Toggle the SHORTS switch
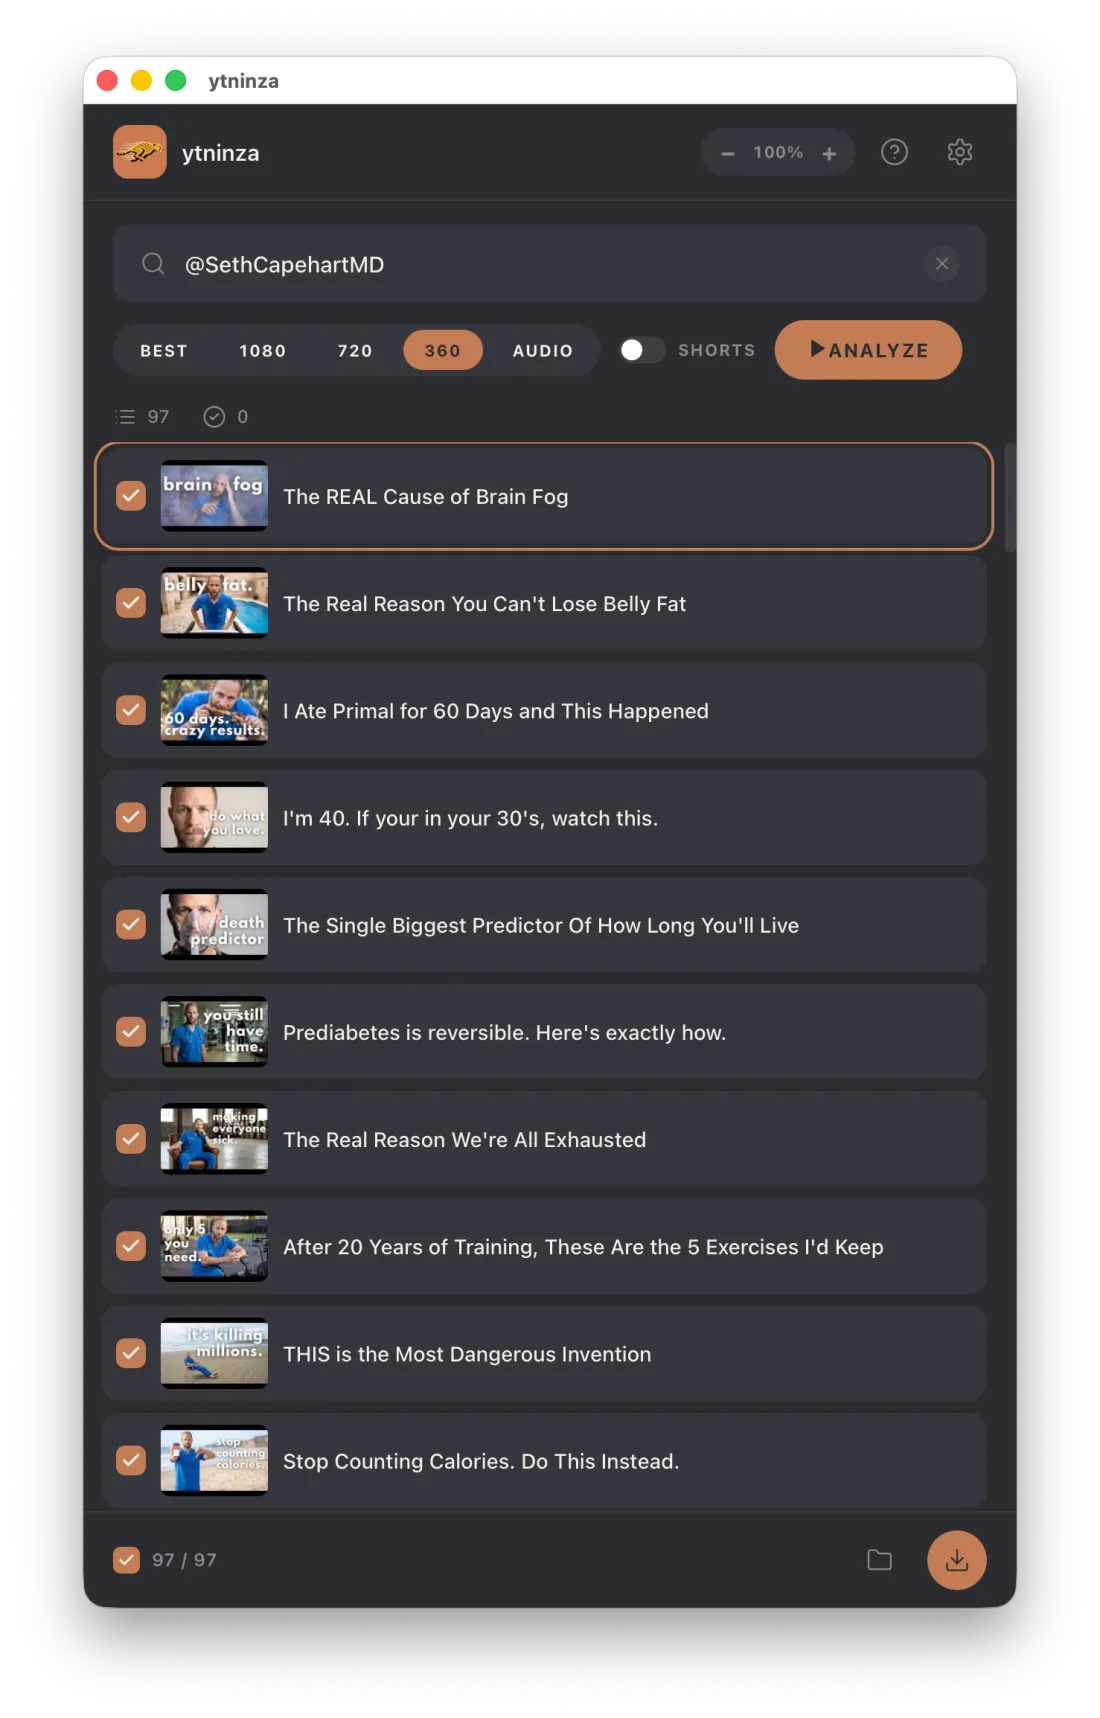This screenshot has width=1100, height=1718. tap(641, 350)
